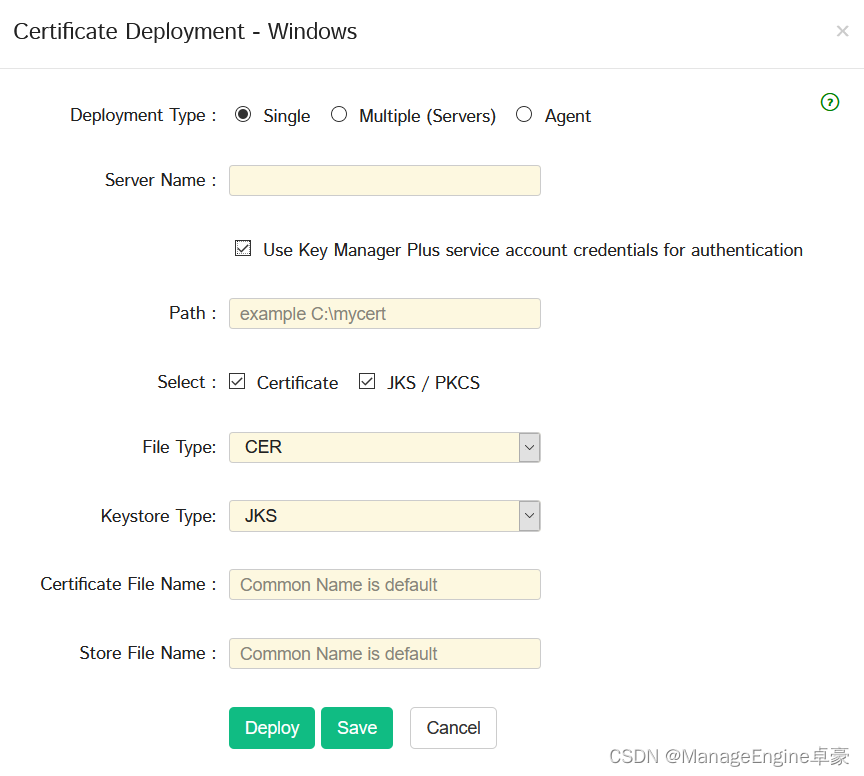Choose Multiple (Servers) deployment type
Image resolution: width=864 pixels, height=776 pixels.
click(339, 115)
